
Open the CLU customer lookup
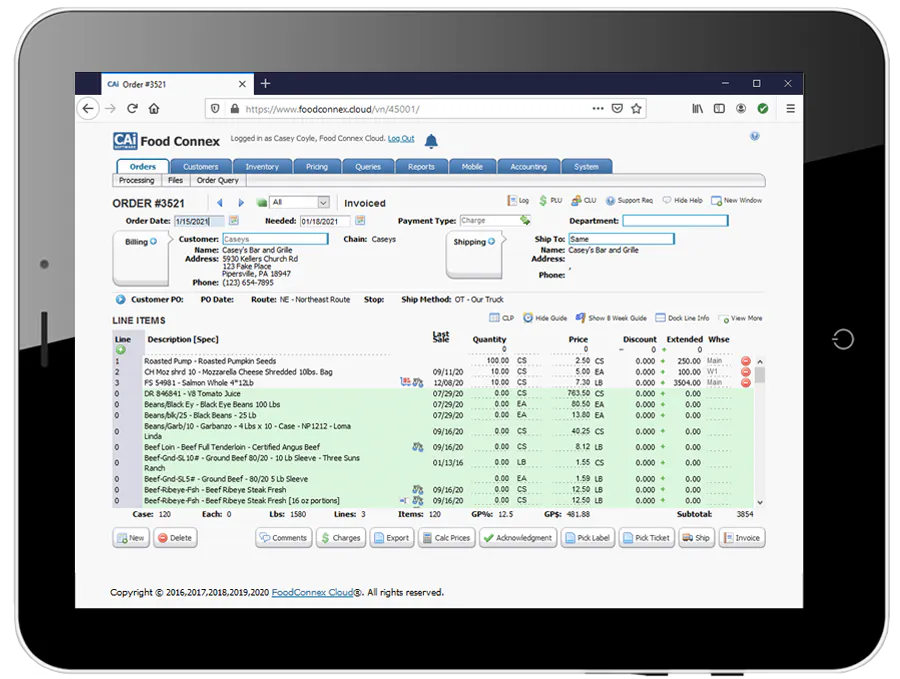[x=584, y=200]
